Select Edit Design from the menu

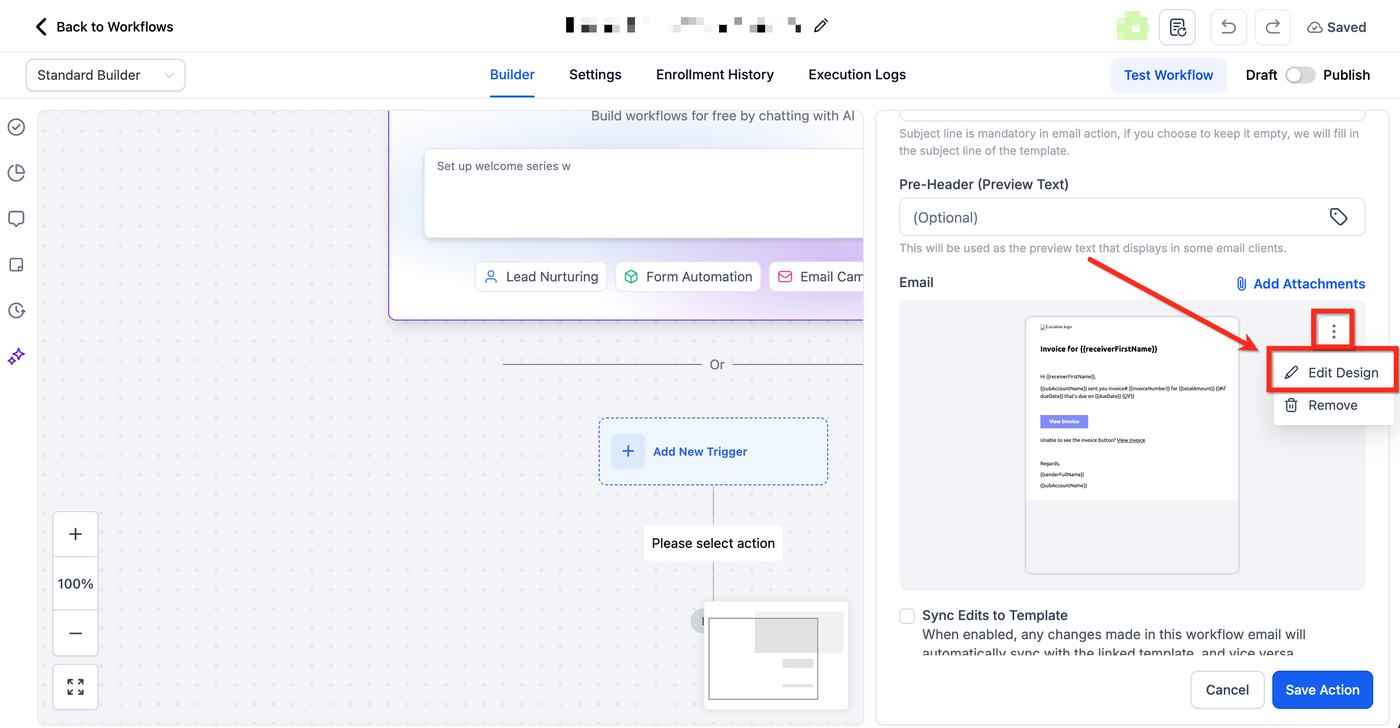pos(1333,372)
